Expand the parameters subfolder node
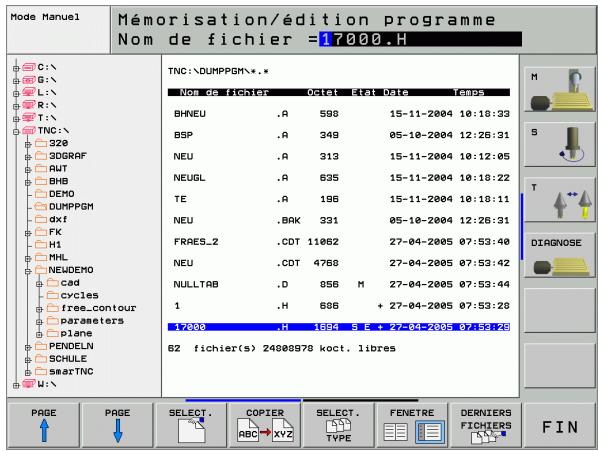Viewport: 598px width, 451px height. 39,322
